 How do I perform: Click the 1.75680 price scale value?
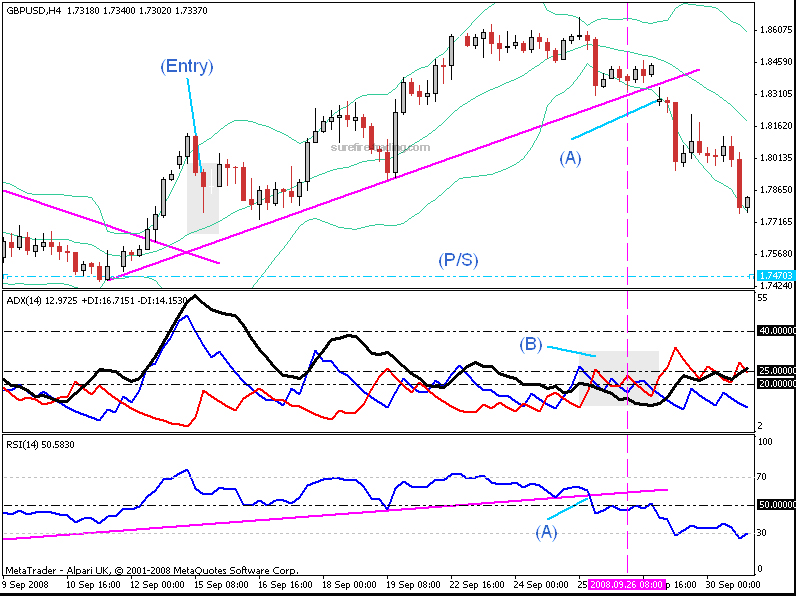coord(776,254)
